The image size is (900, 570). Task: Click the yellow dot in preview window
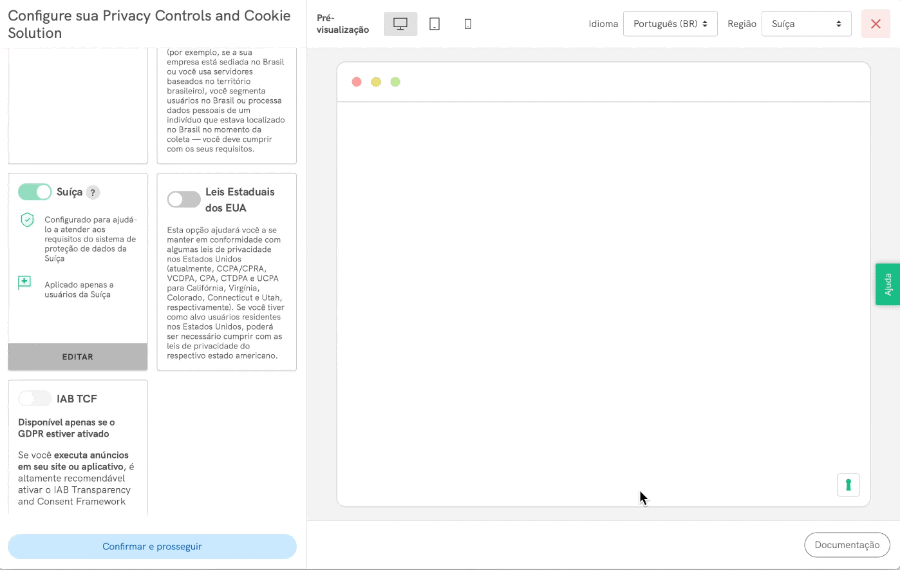pyautogui.click(x=376, y=82)
